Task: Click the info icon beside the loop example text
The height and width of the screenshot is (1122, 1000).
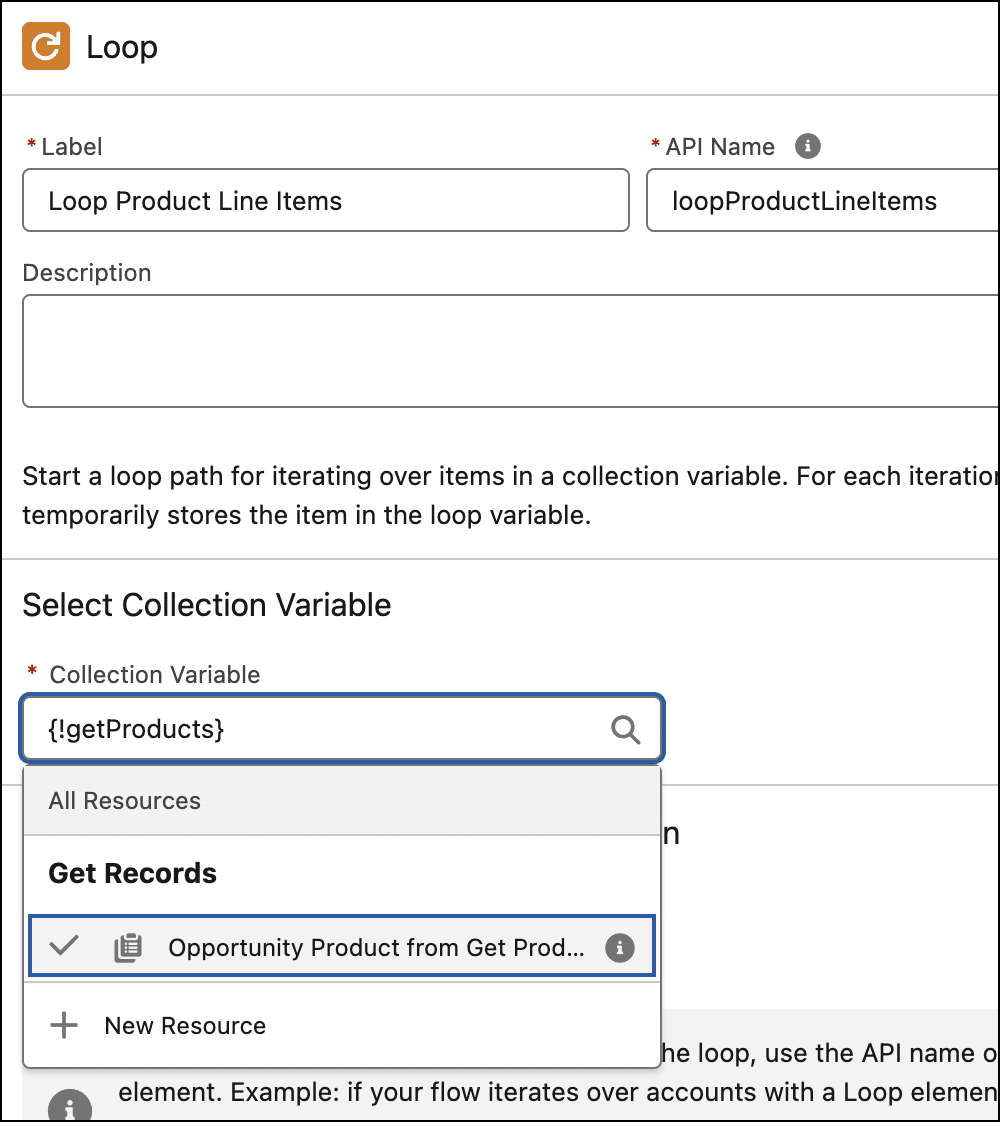Action: 70,1106
